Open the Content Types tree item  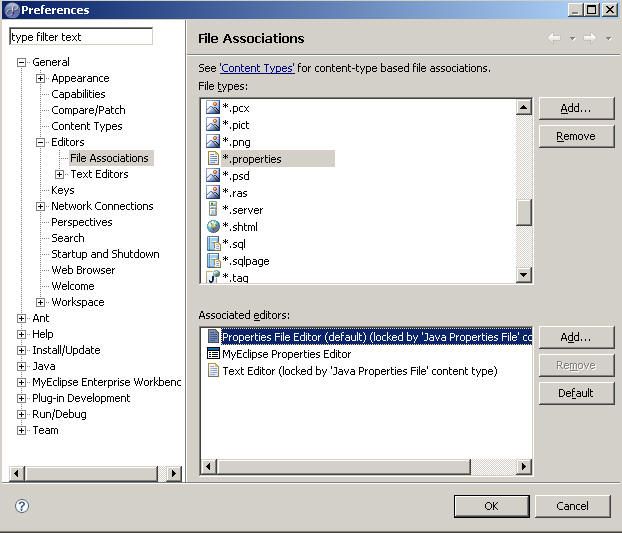[86, 126]
